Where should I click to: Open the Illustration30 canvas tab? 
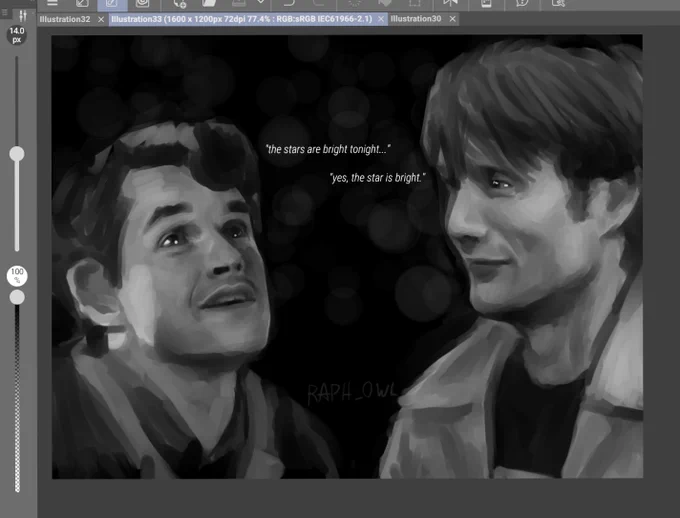click(x=415, y=19)
